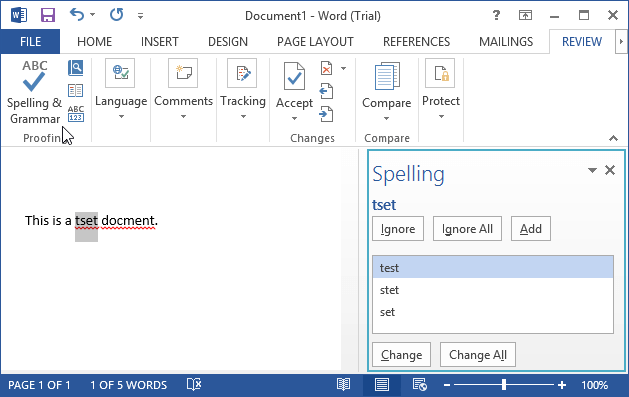Click zoom in plus icon
629x397 pixels.
[x=562, y=385]
